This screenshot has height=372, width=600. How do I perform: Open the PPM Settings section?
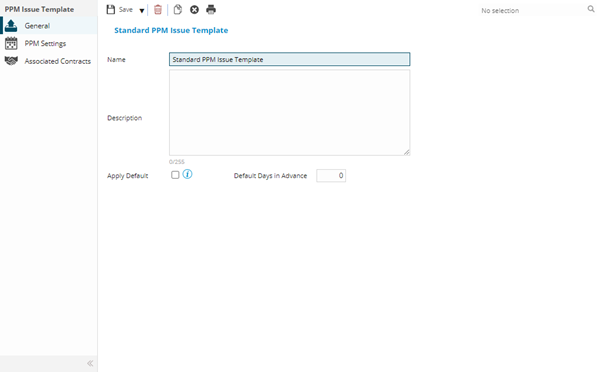[x=49, y=43]
